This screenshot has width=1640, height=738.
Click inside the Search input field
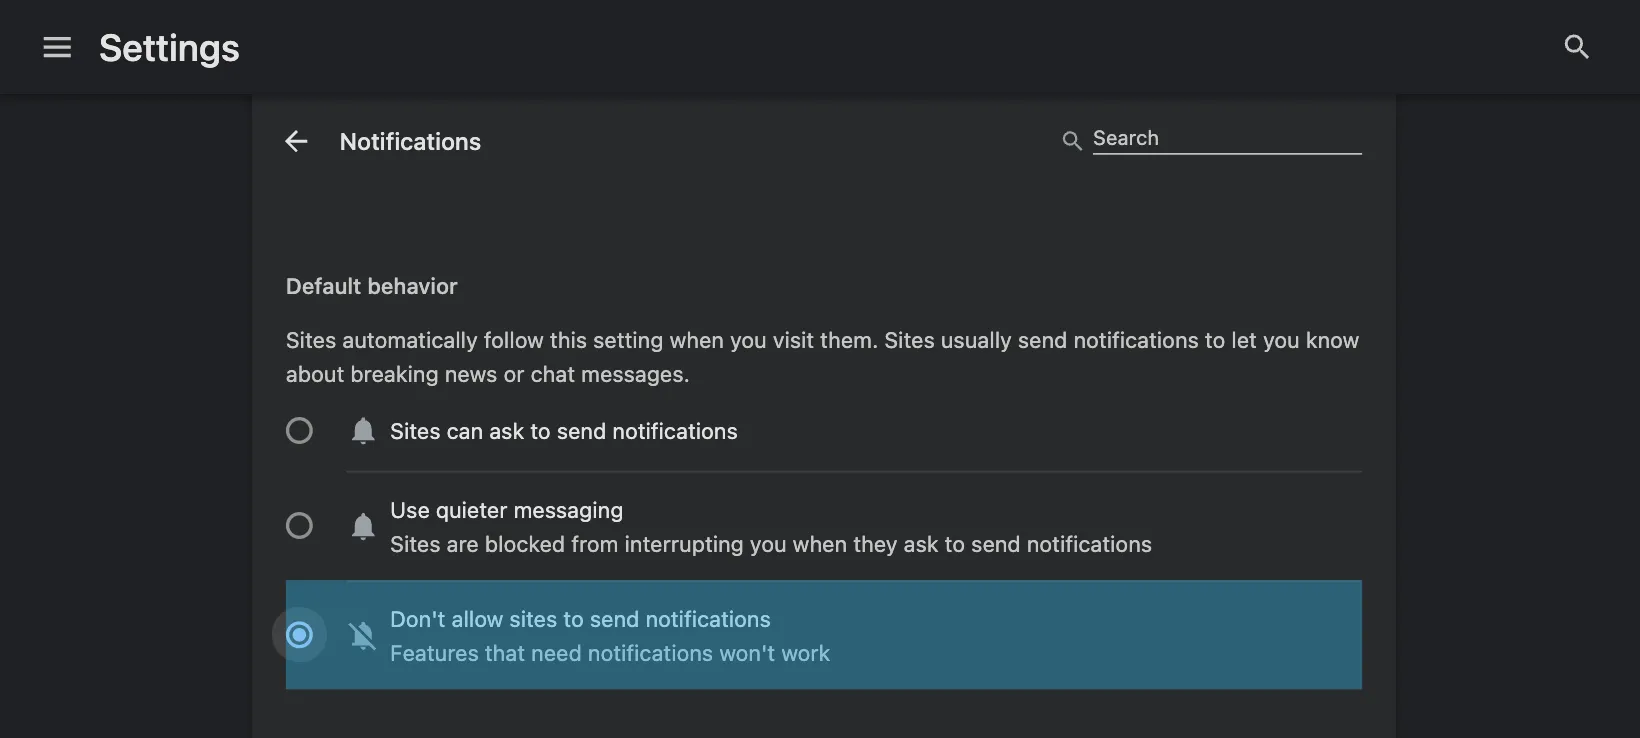coord(1225,138)
